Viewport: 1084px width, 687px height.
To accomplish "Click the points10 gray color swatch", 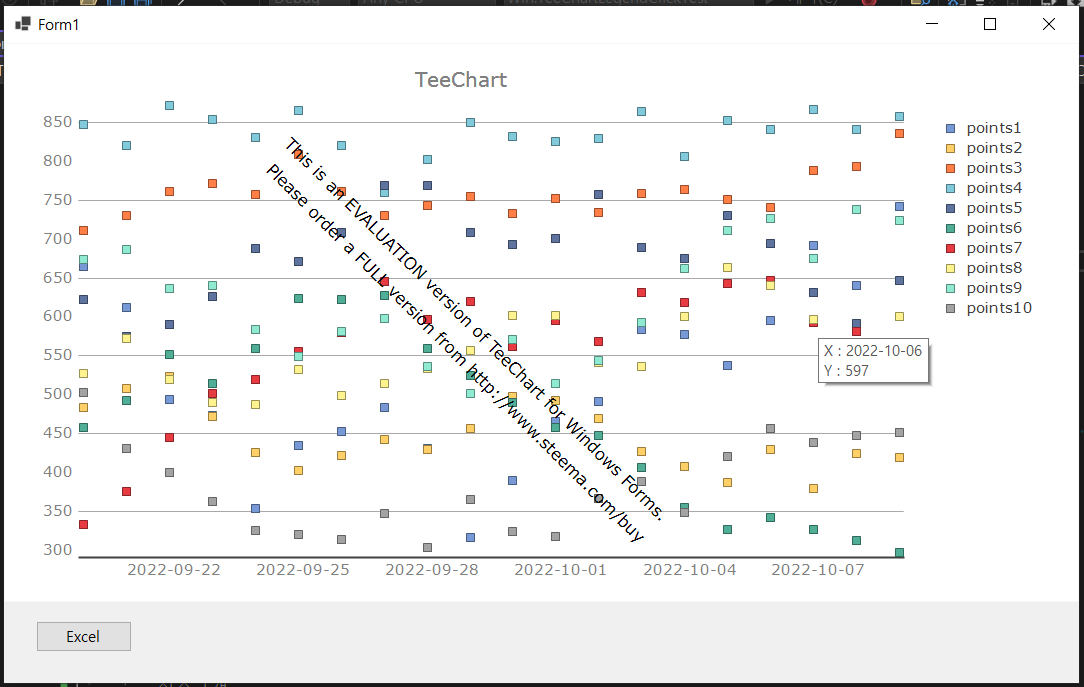I will (949, 308).
